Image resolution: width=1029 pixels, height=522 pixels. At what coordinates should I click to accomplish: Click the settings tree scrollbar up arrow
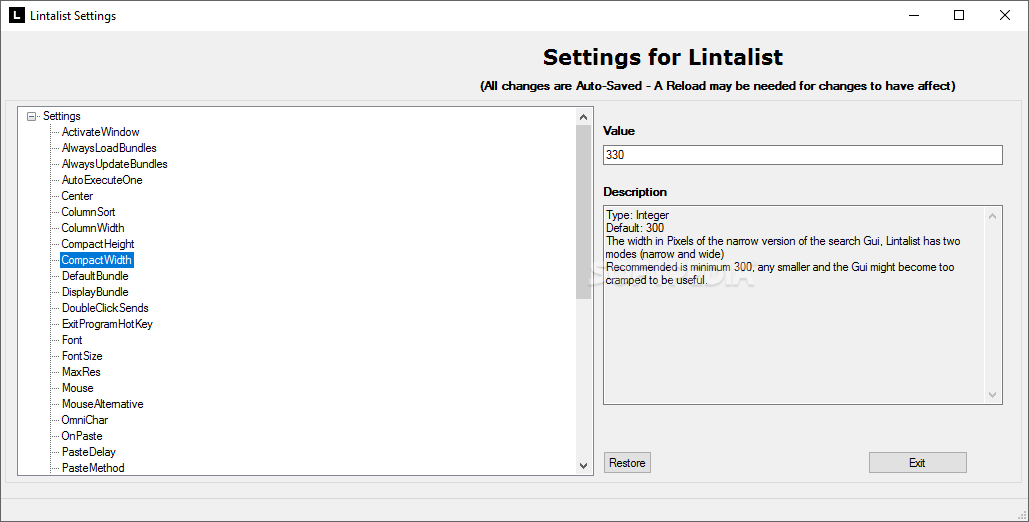(583, 117)
